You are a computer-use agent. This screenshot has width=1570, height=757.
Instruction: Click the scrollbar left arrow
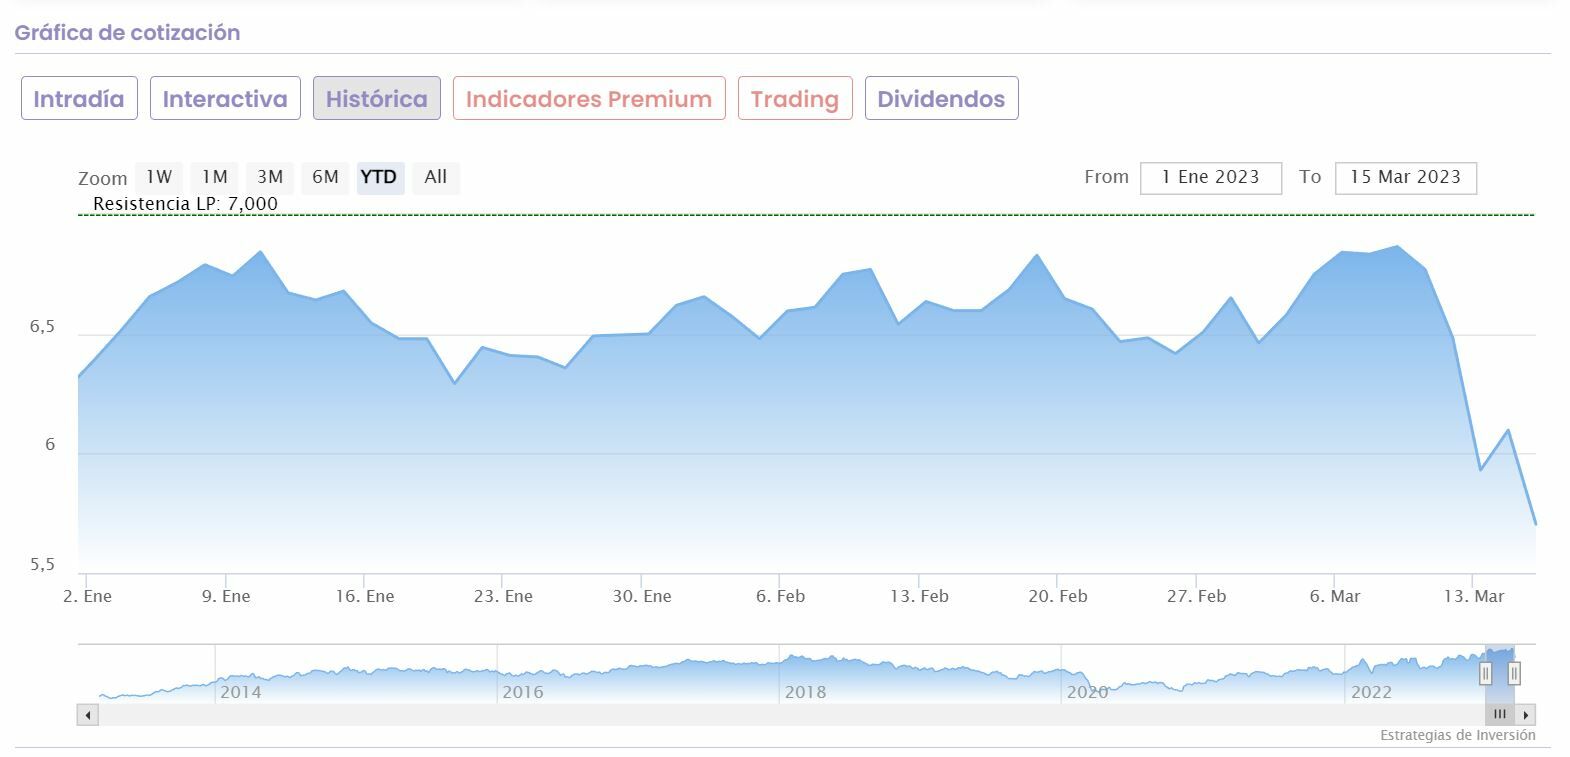click(x=88, y=715)
